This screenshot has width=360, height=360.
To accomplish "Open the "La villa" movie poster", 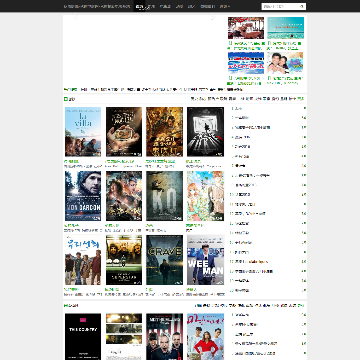I will tap(83, 132).
